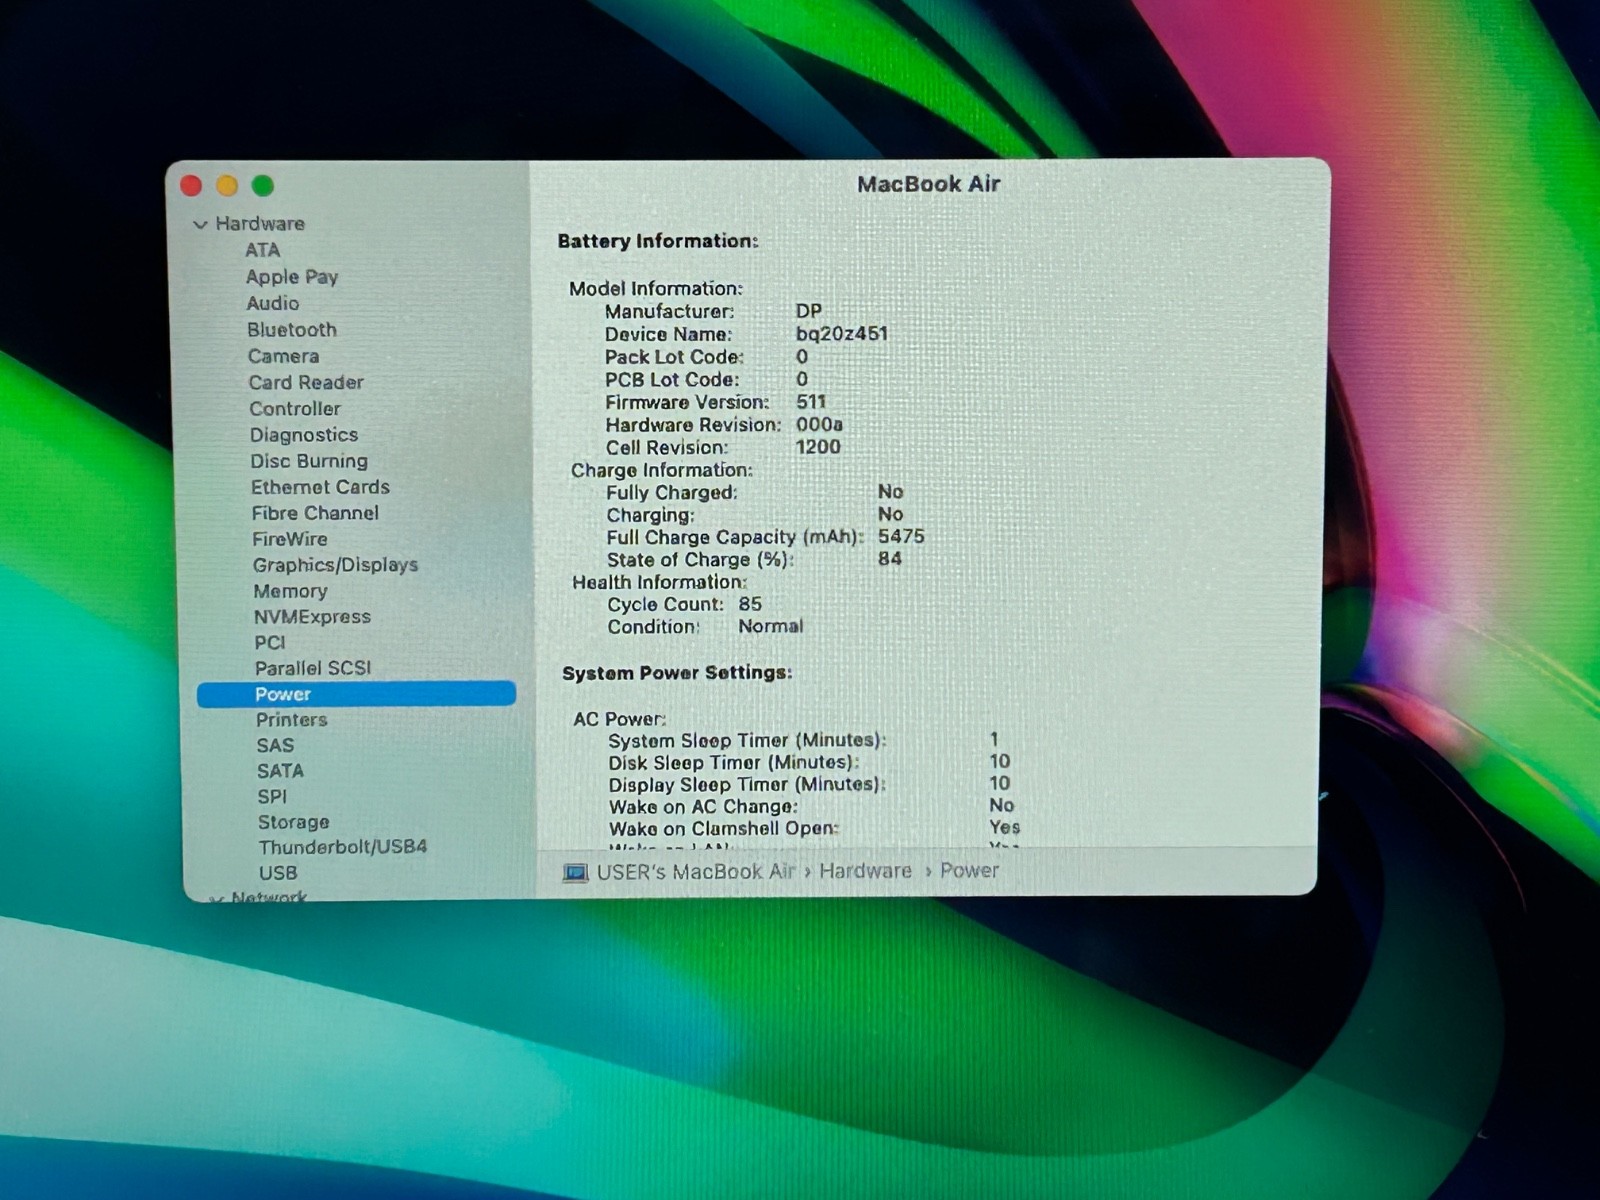
Task: Open Thunderbolt/USB4 details
Action: [x=343, y=847]
